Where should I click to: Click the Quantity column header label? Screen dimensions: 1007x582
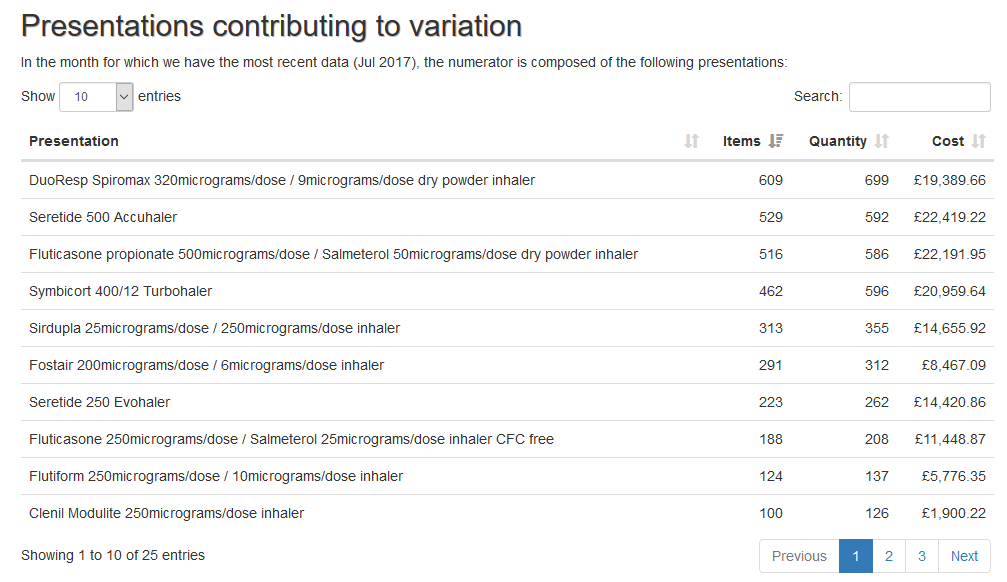click(837, 141)
